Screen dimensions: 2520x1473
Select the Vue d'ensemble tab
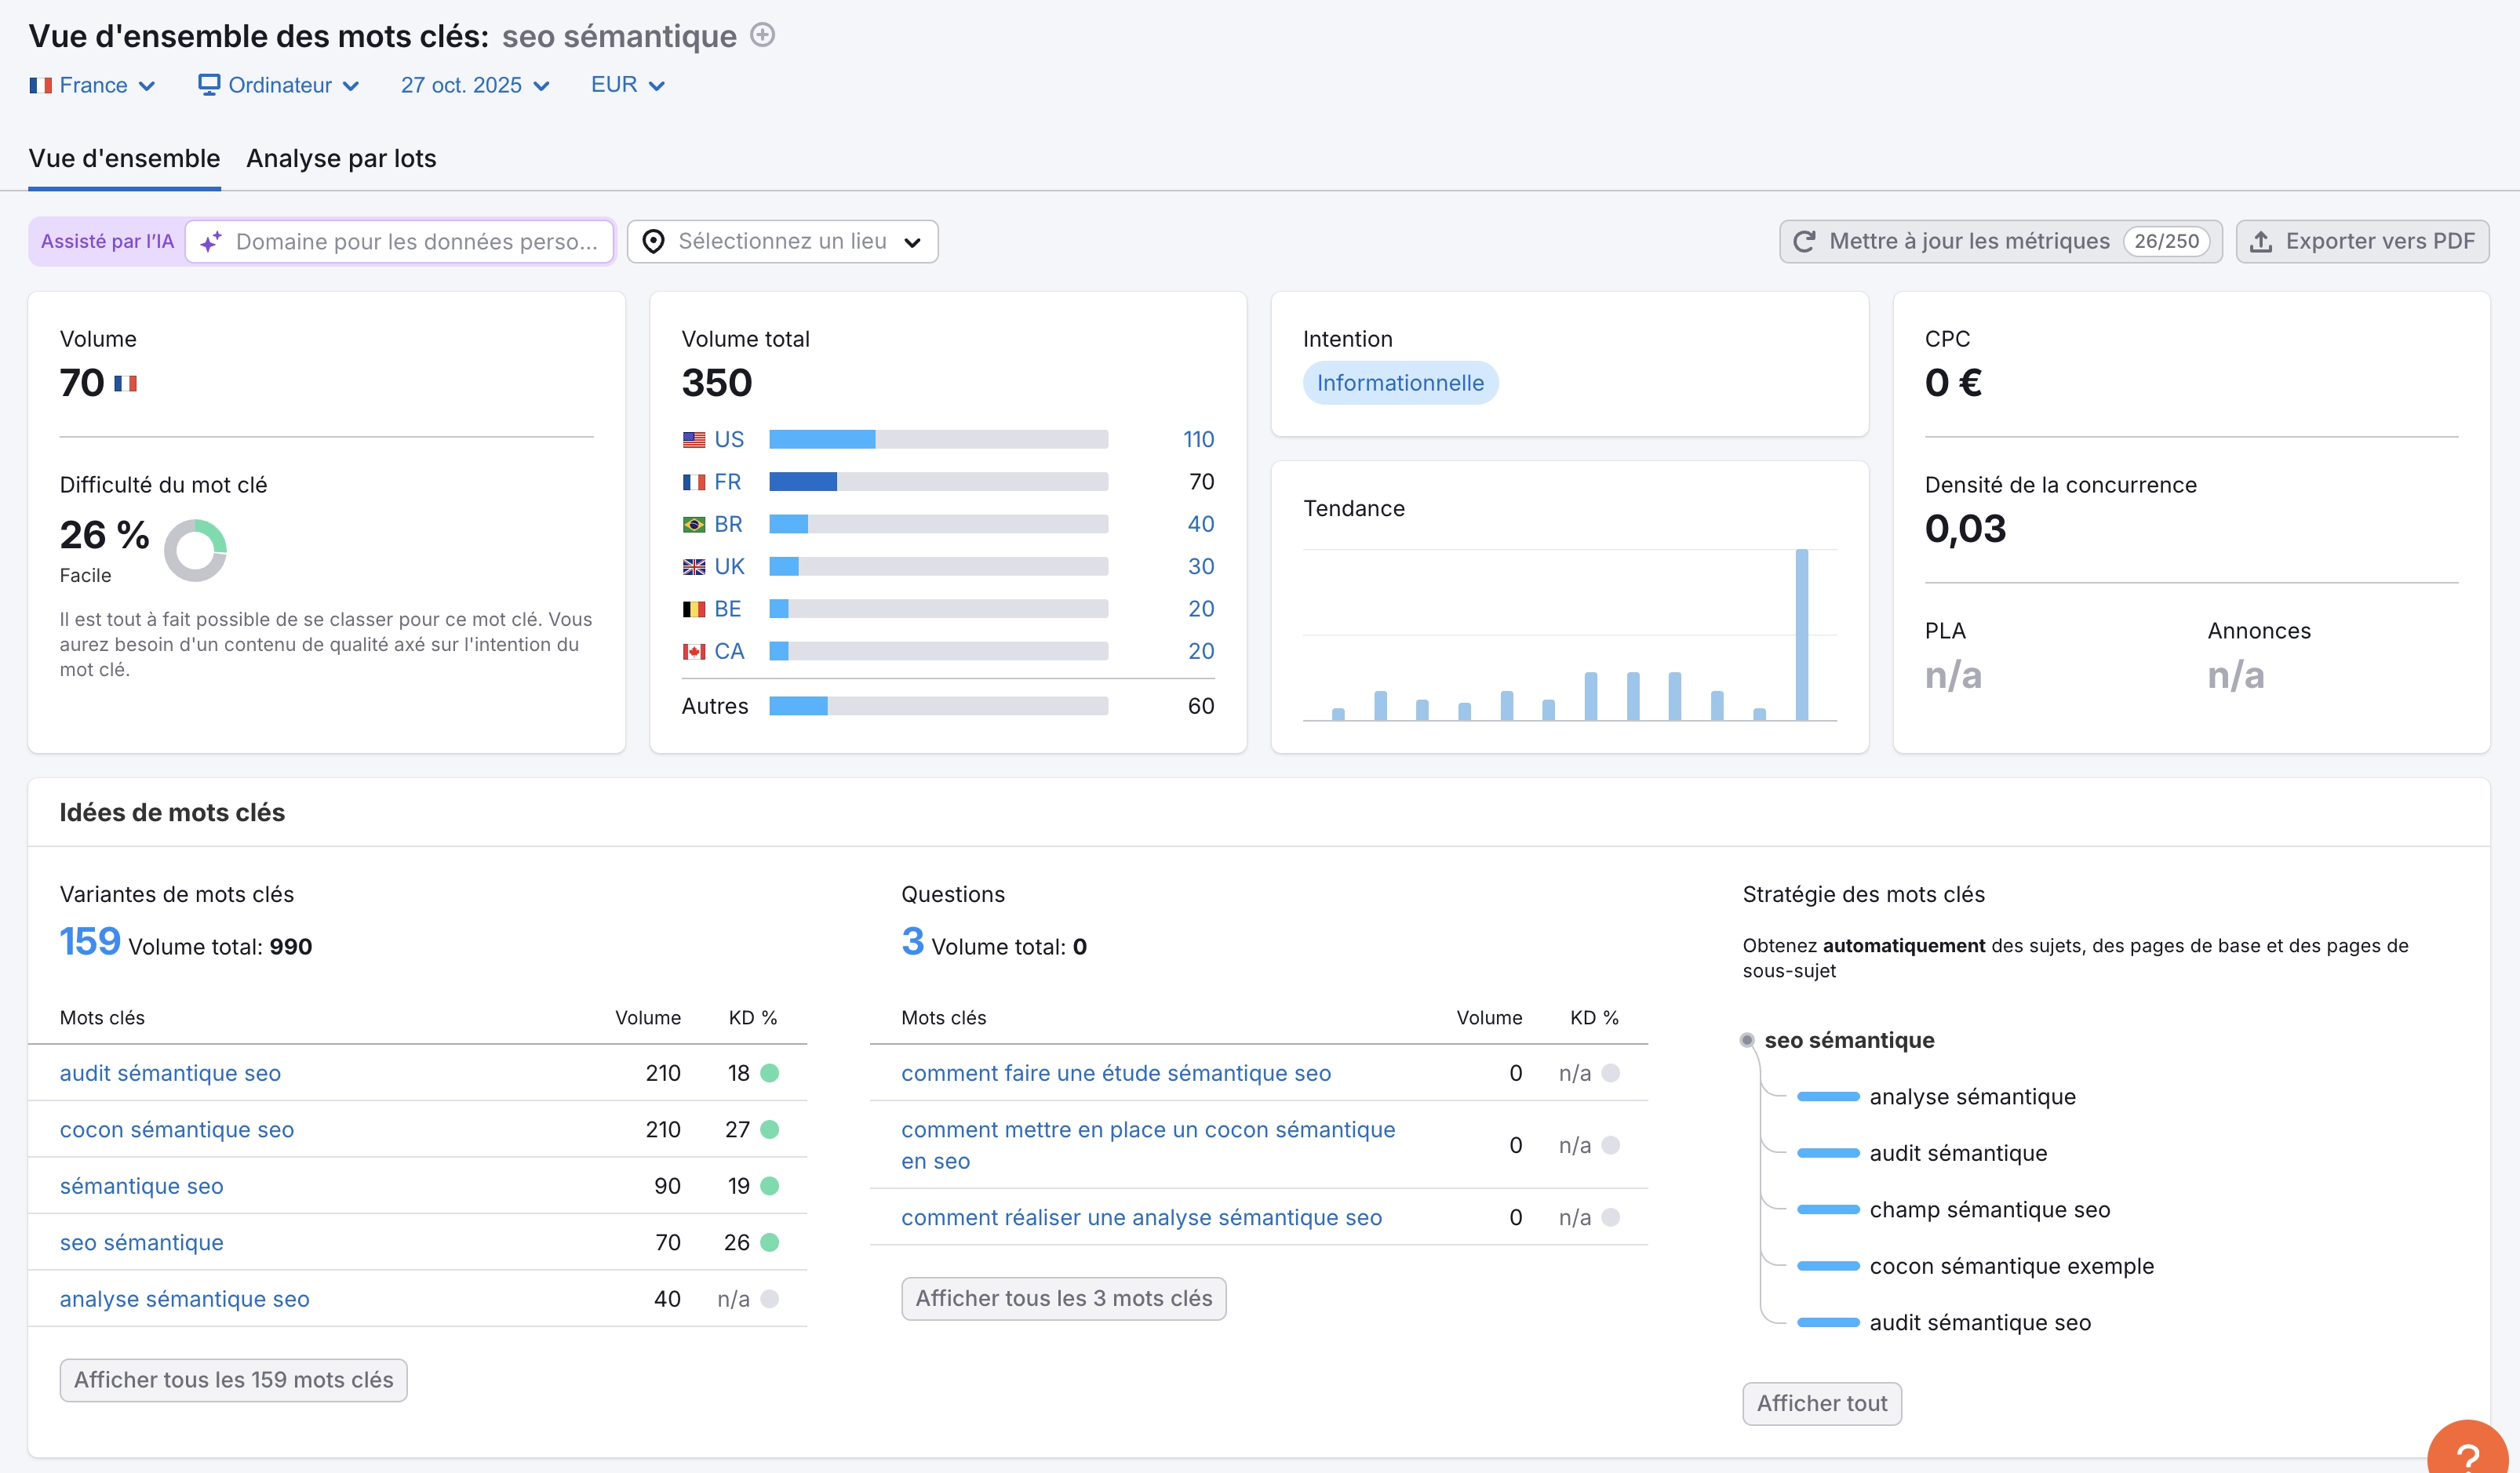pos(124,158)
